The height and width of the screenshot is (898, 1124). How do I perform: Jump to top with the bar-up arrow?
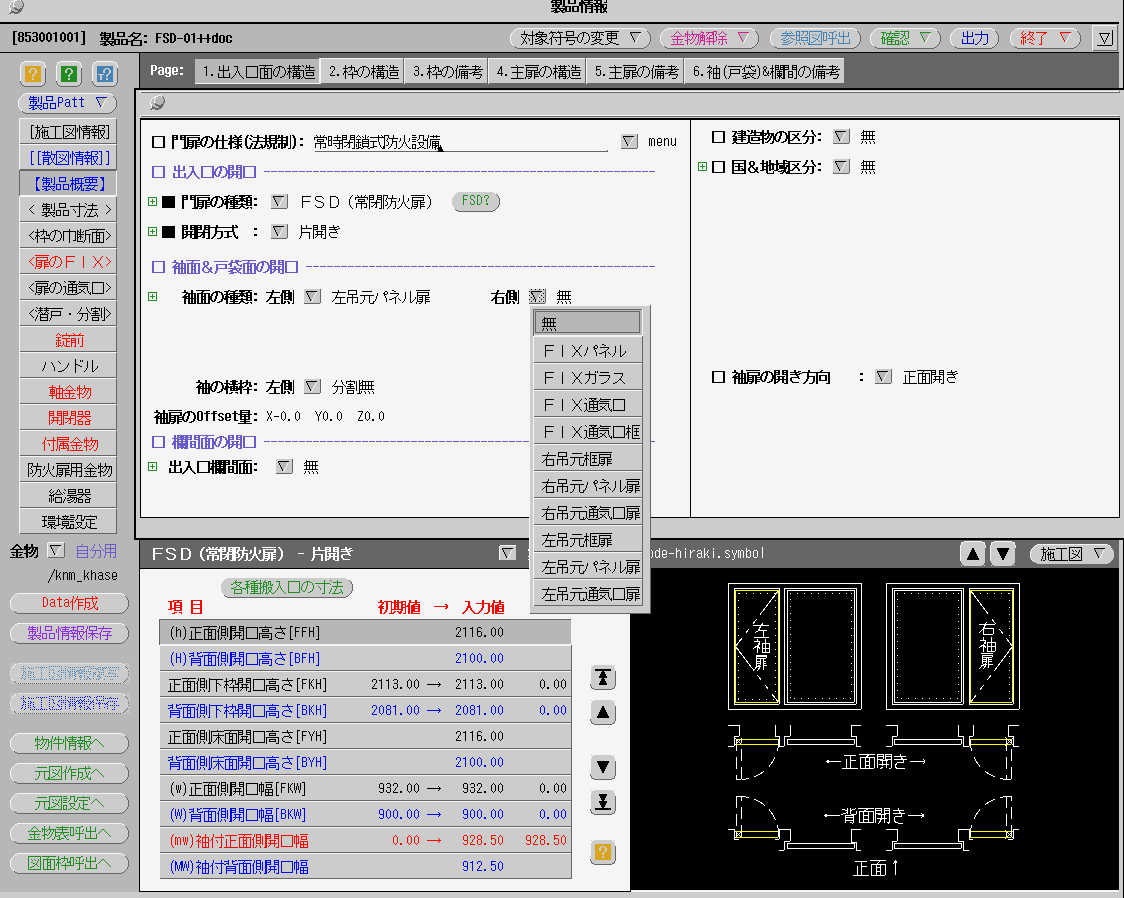(603, 677)
